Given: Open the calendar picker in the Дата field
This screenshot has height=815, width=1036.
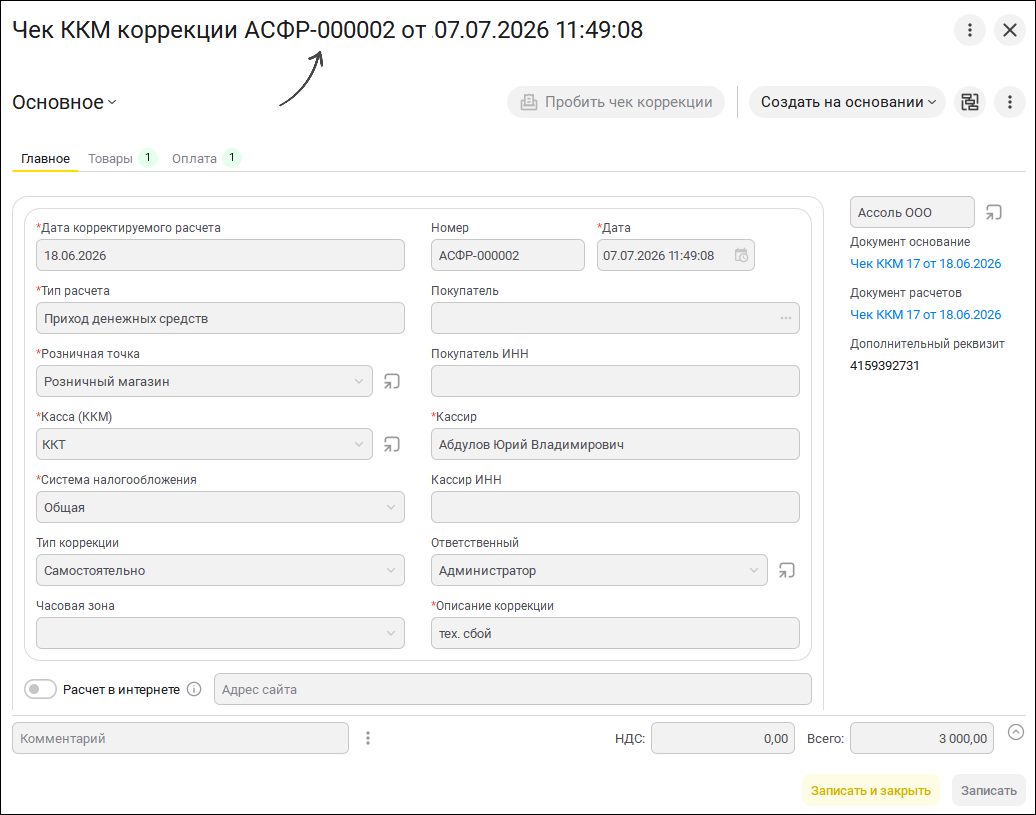Looking at the screenshot, I should click(741, 255).
